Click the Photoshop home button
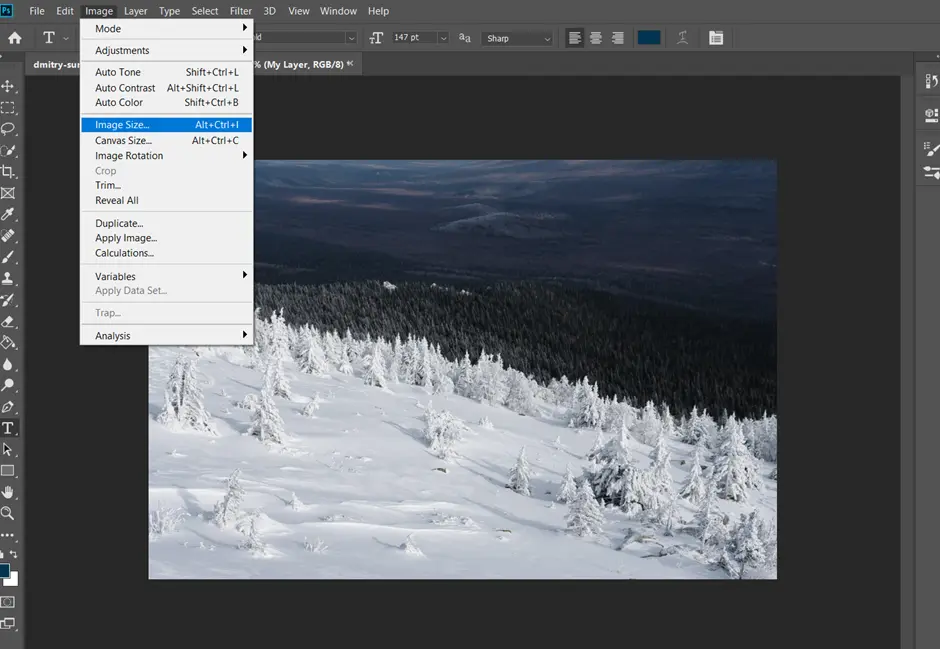This screenshot has width=940, height=649. [x=13, y=36]
